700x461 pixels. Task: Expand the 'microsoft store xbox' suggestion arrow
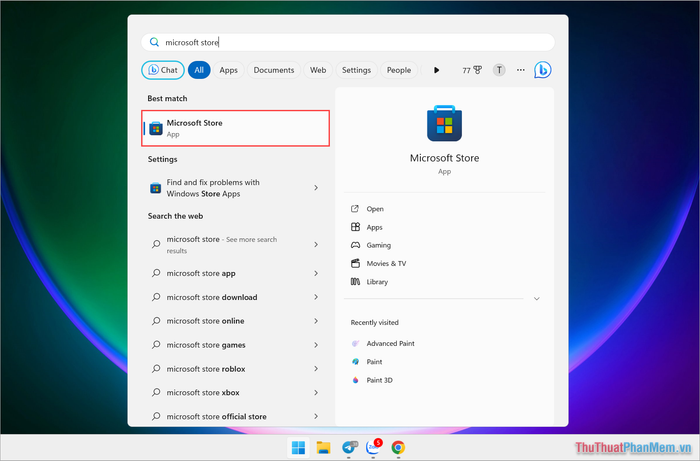[x=316, y=393]
